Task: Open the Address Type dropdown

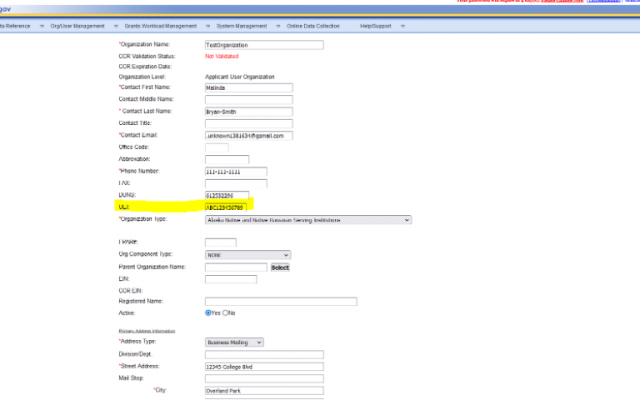Action: click(x=233, y=342)
